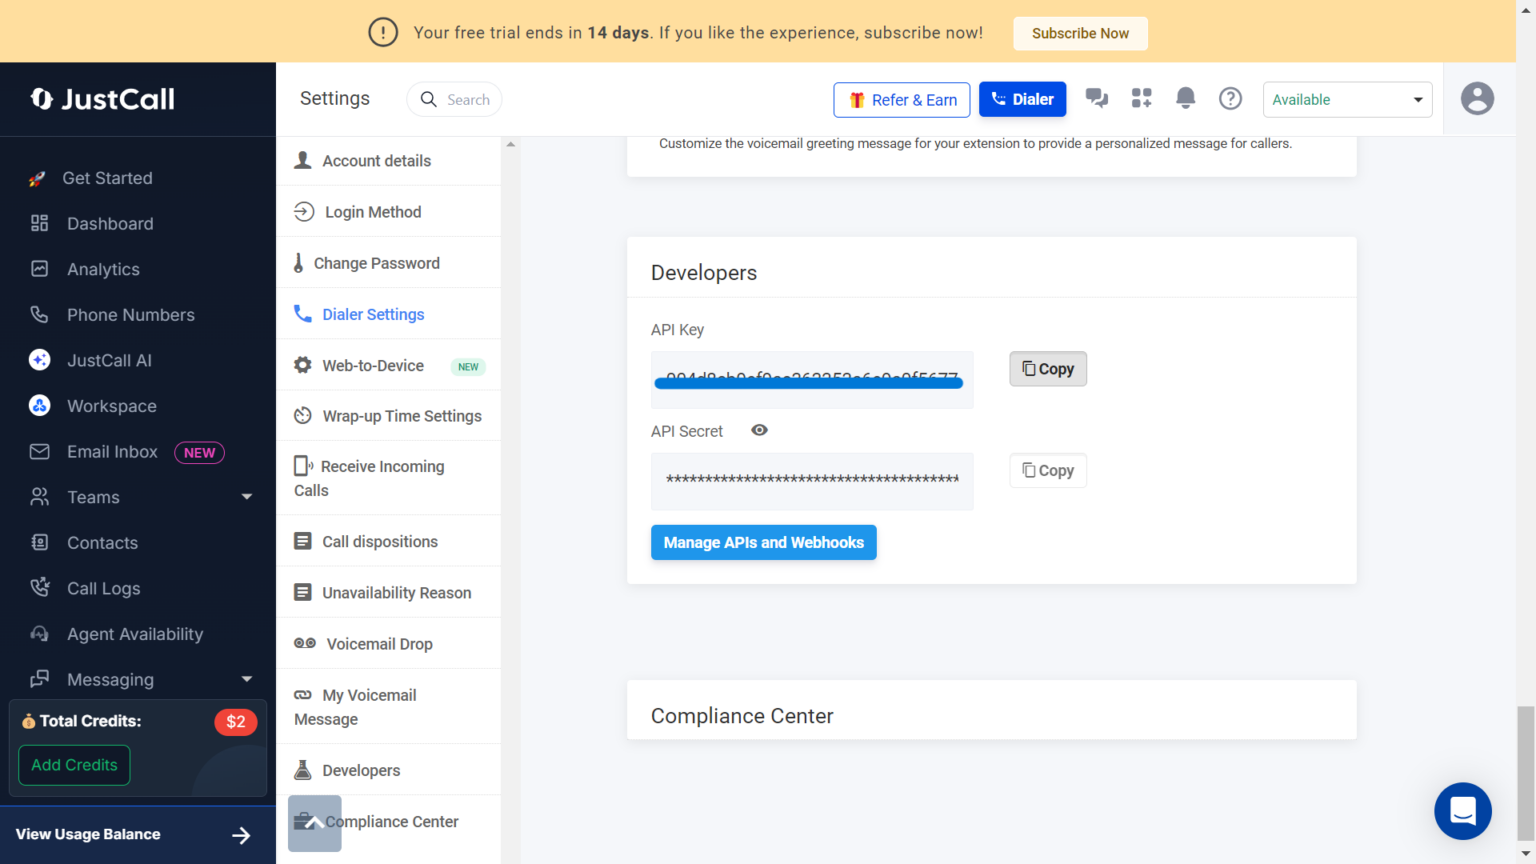Expand the Messaging menu
1536x864 pixels.
[x=246, y=680]
